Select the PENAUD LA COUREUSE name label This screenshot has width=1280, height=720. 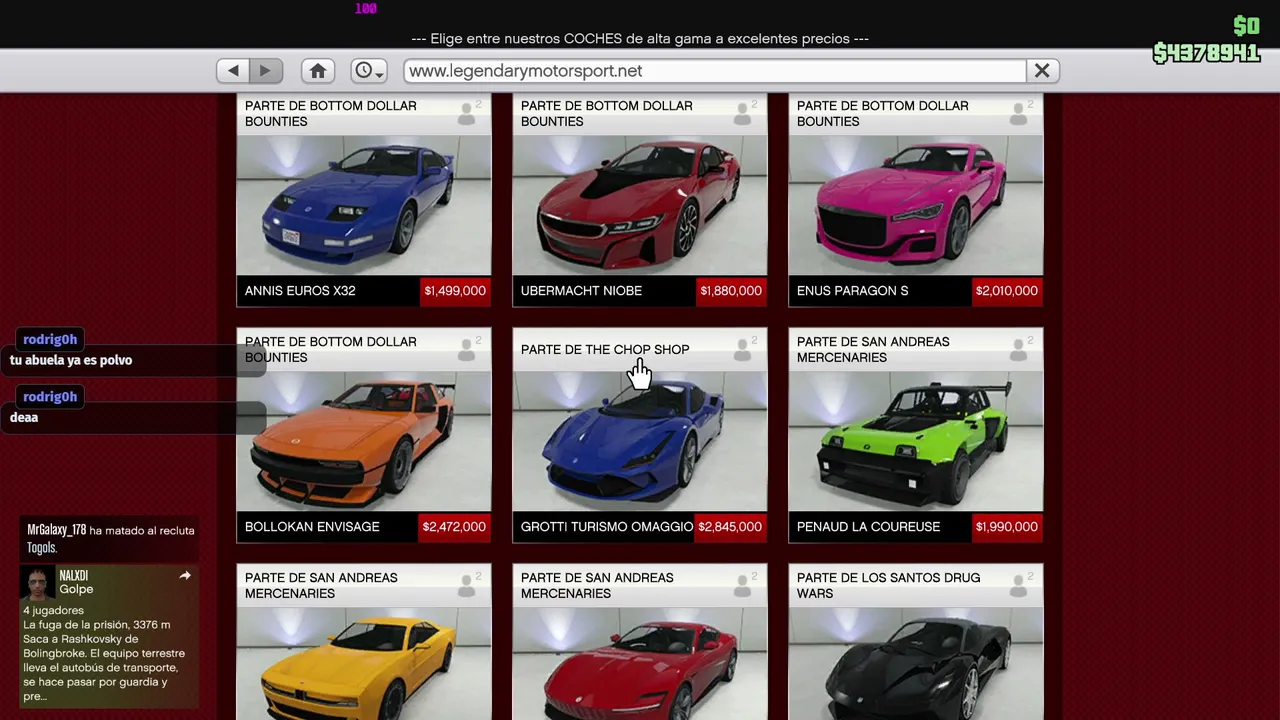pos(868,527)
